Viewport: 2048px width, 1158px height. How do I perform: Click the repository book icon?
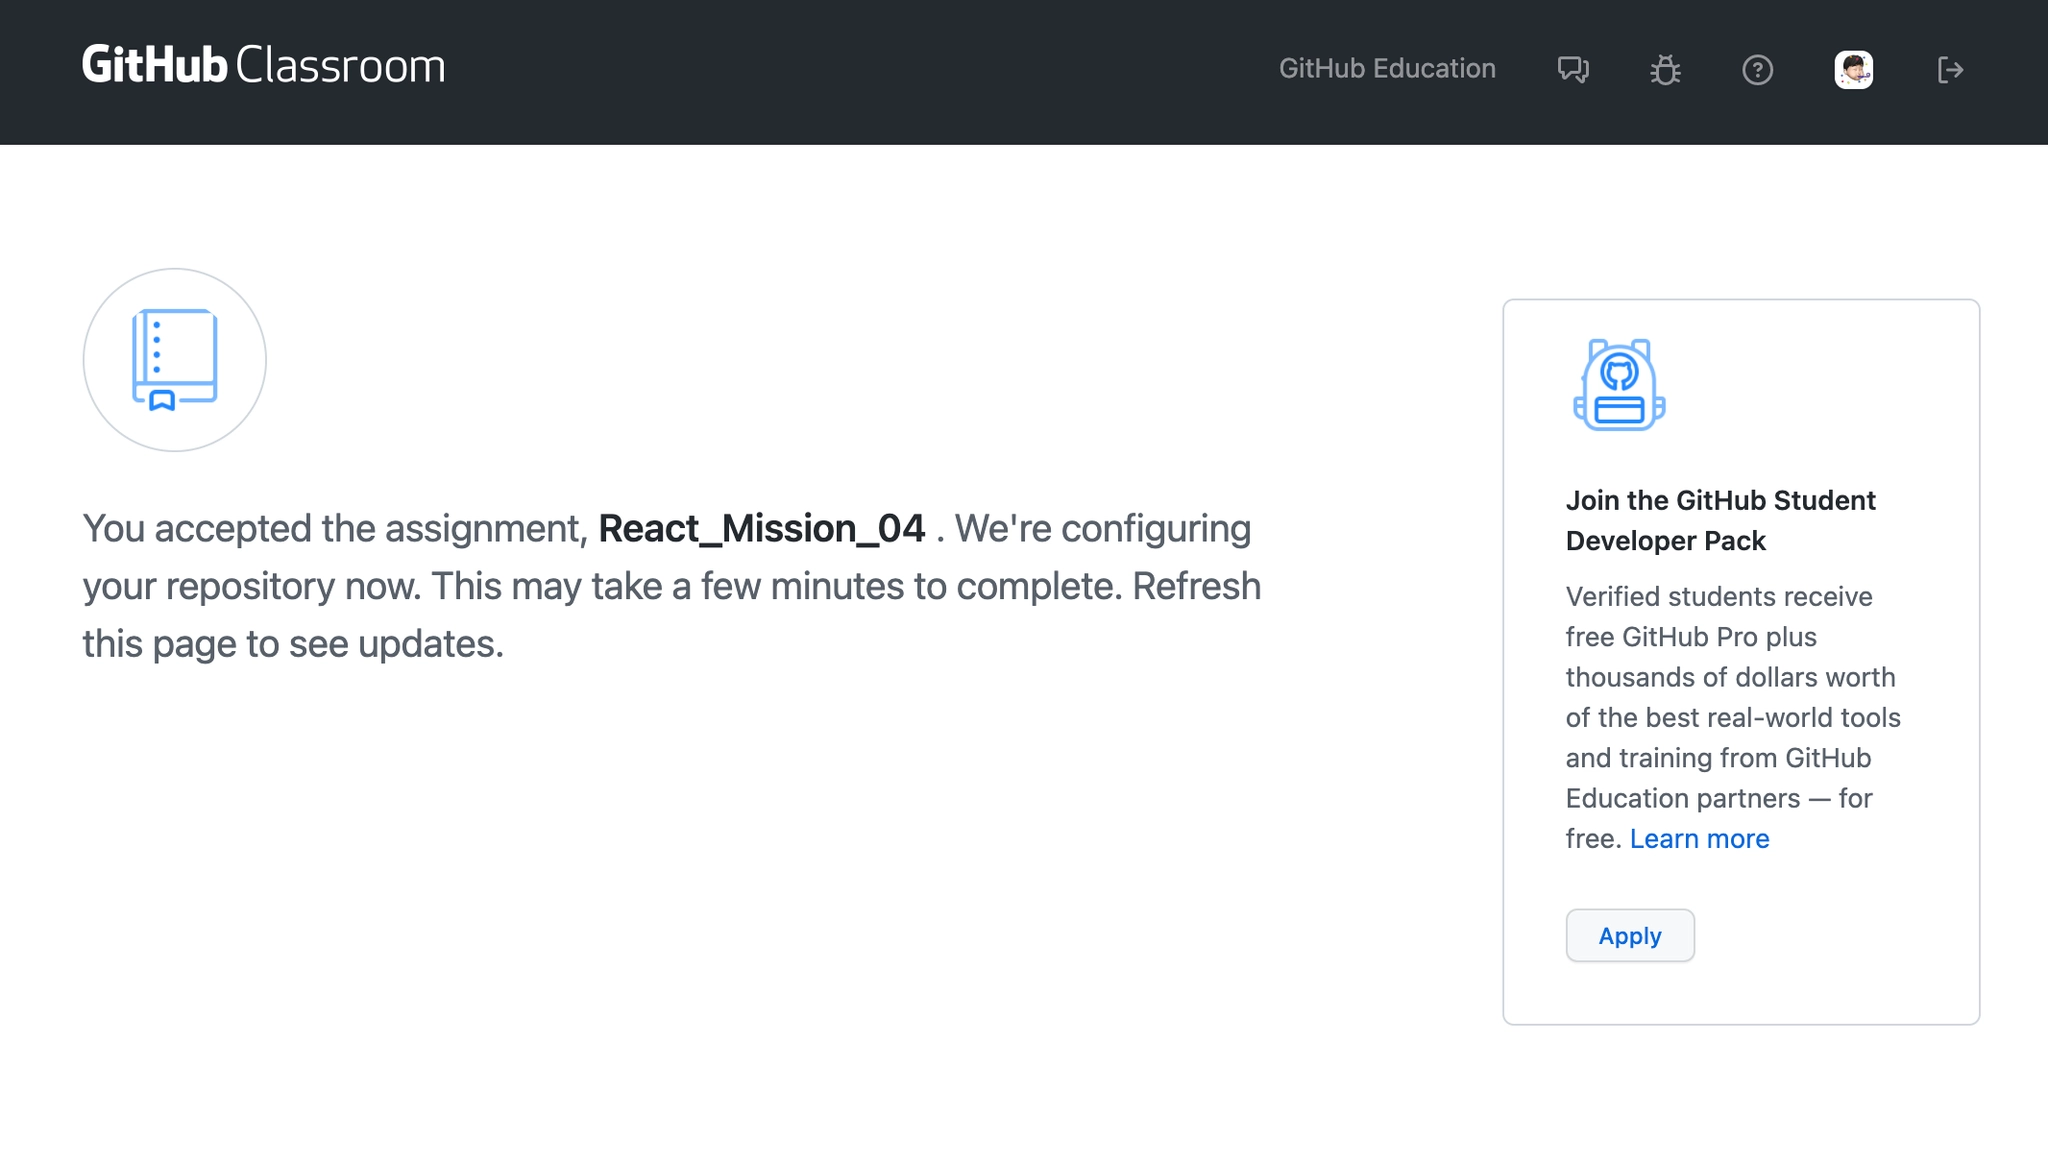click(x=175, y=360)
